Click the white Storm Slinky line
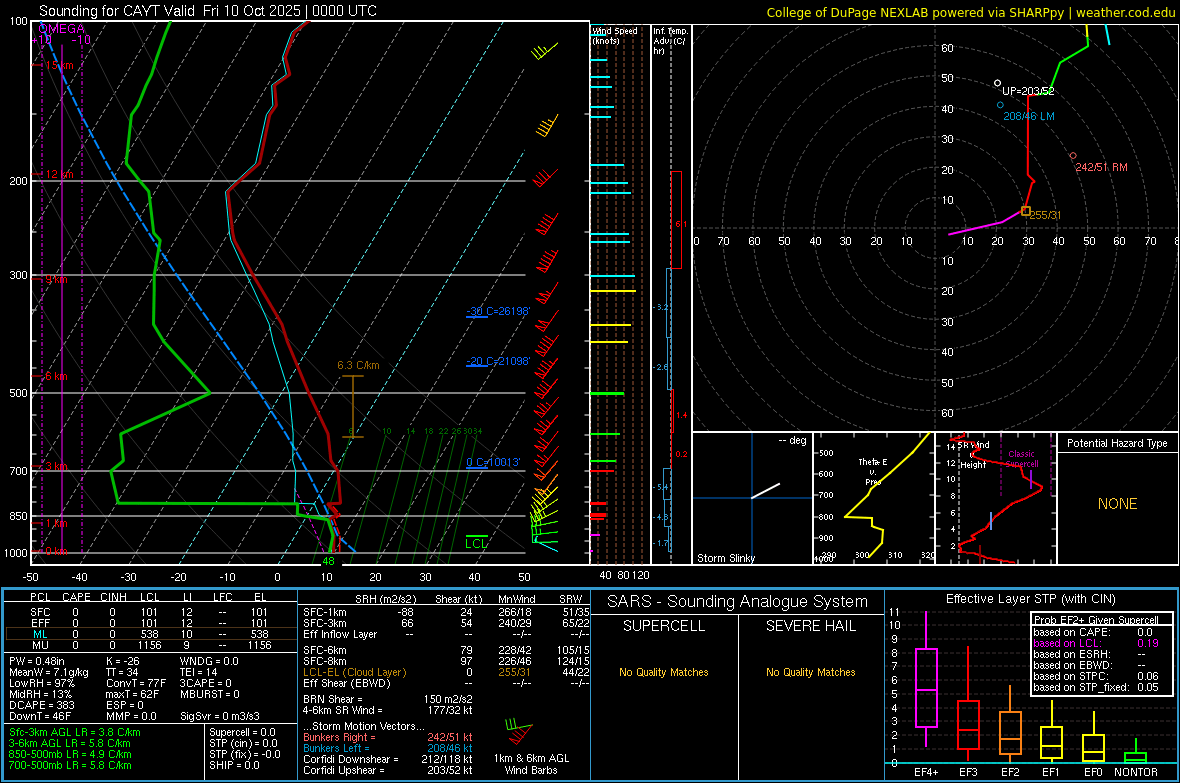 click(x=765, y=491)
